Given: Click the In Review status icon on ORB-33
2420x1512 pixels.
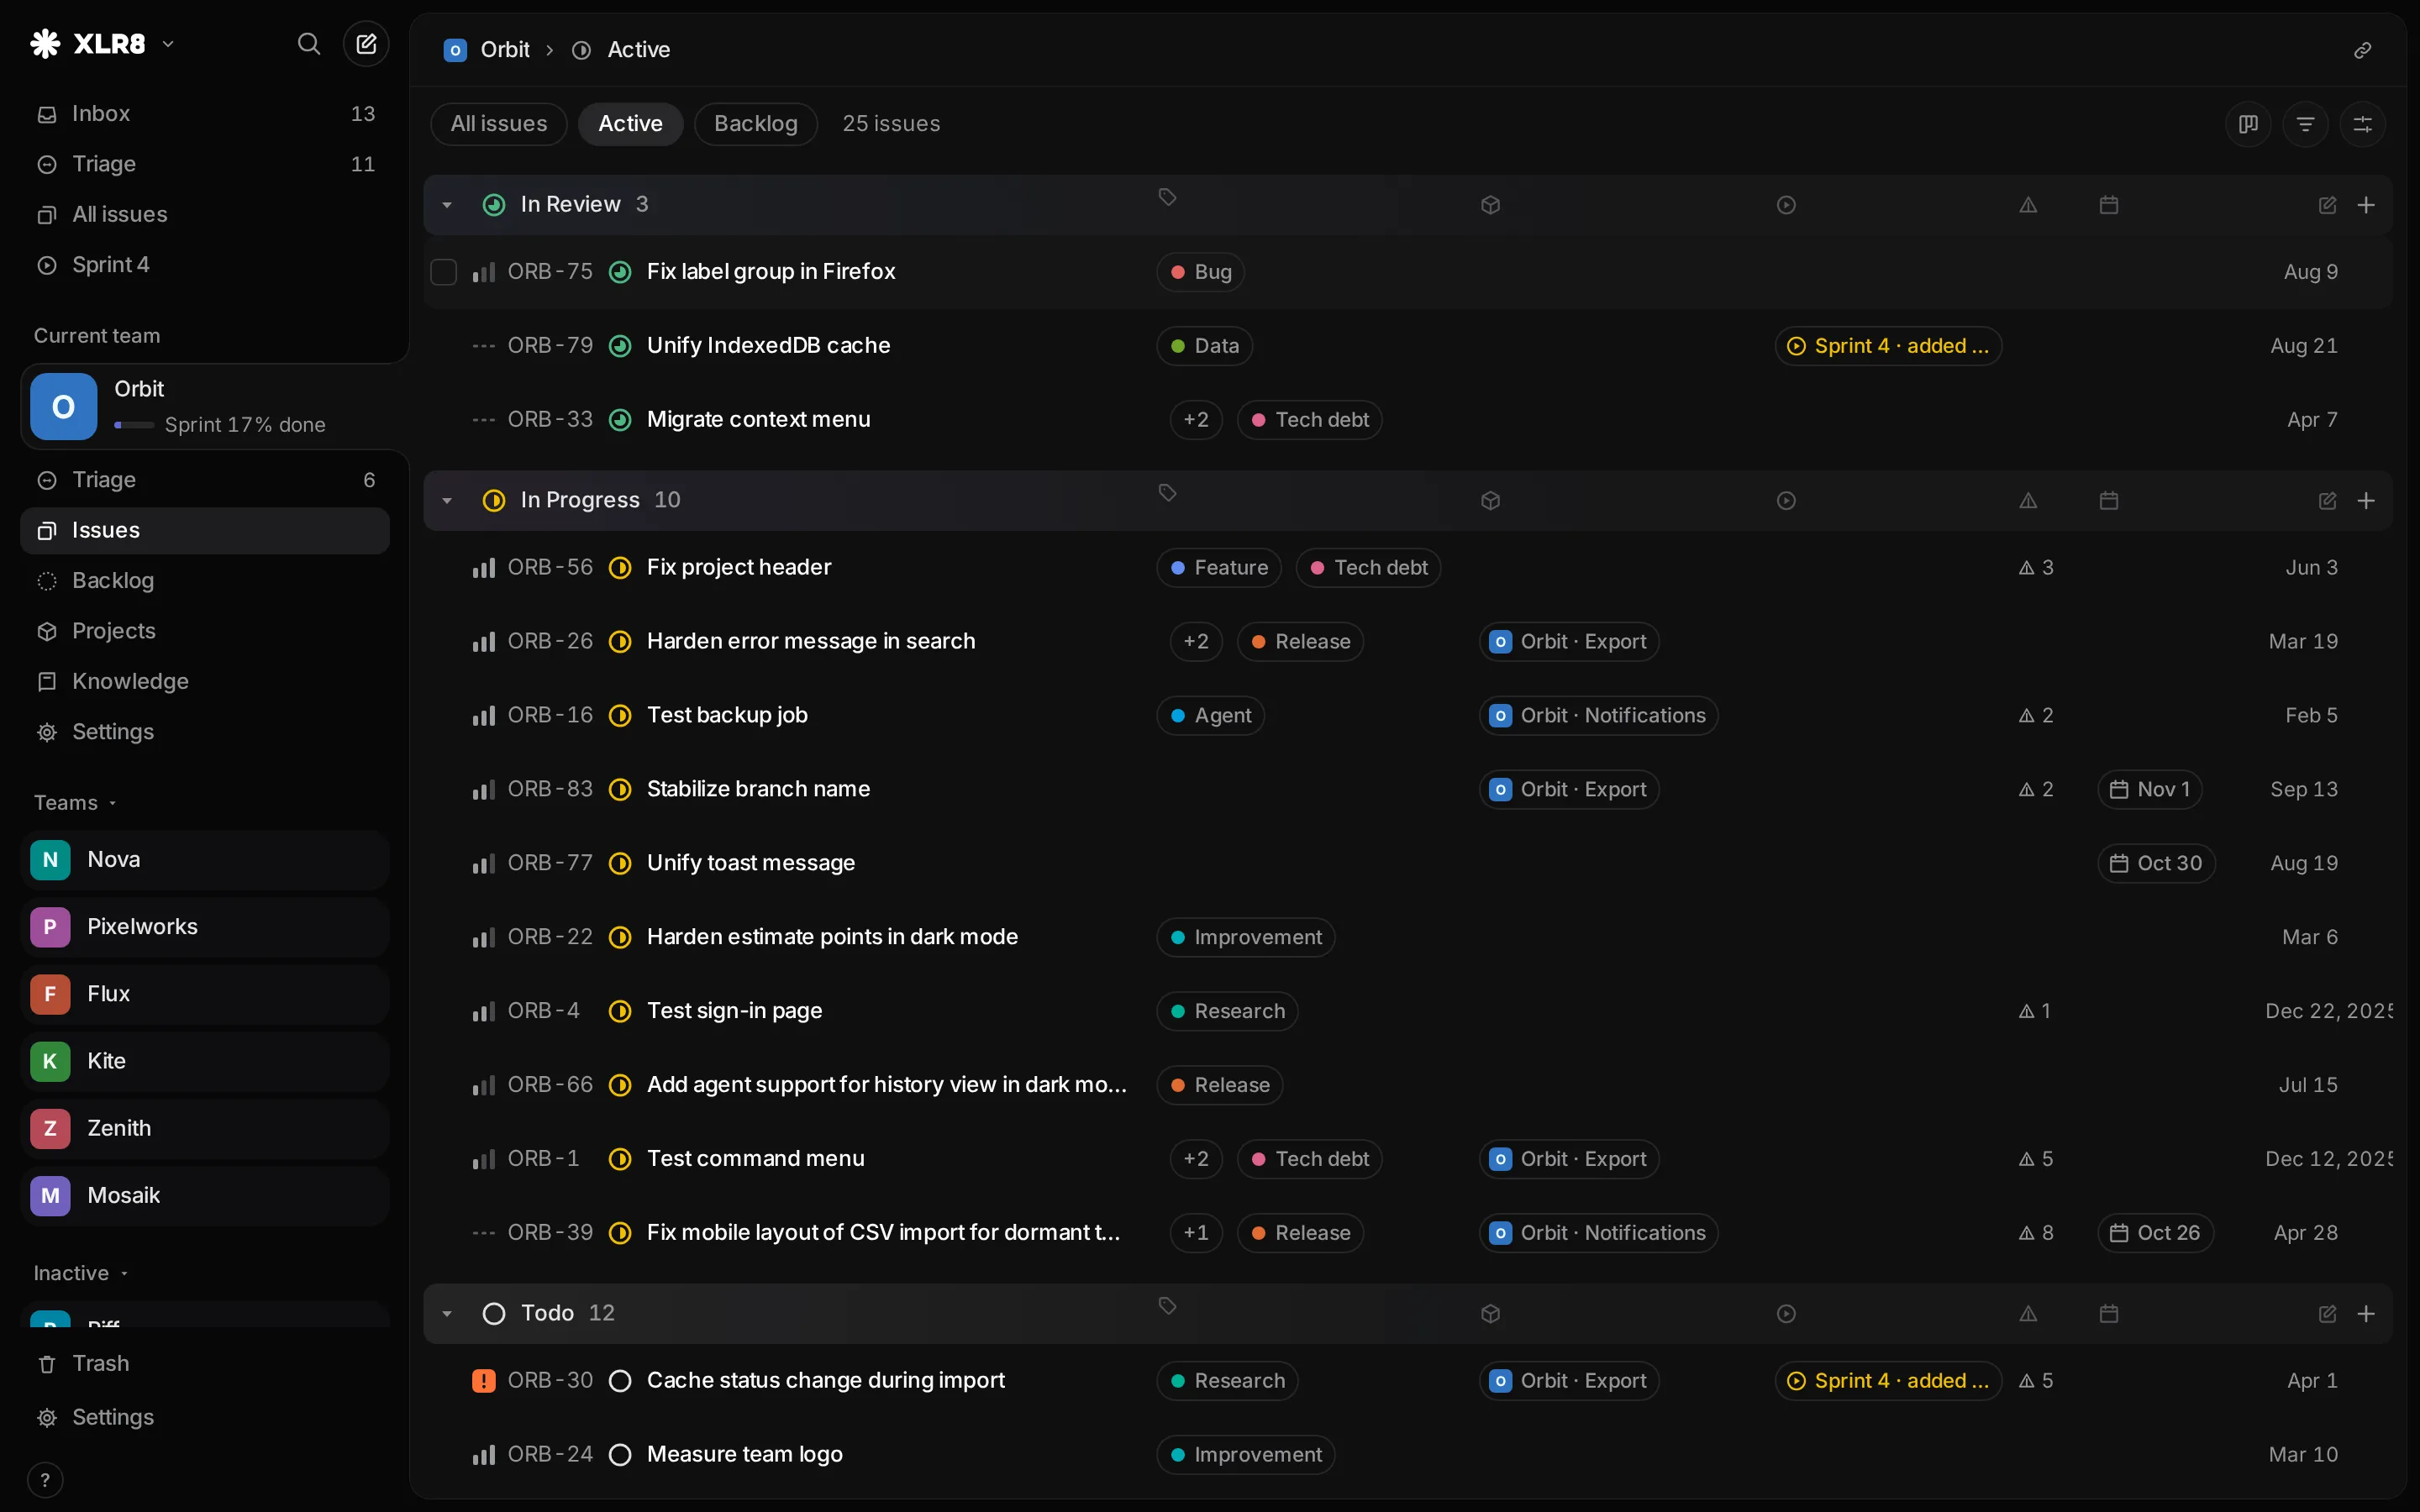Looking at the screenshot, I should [x=620, y=420].
